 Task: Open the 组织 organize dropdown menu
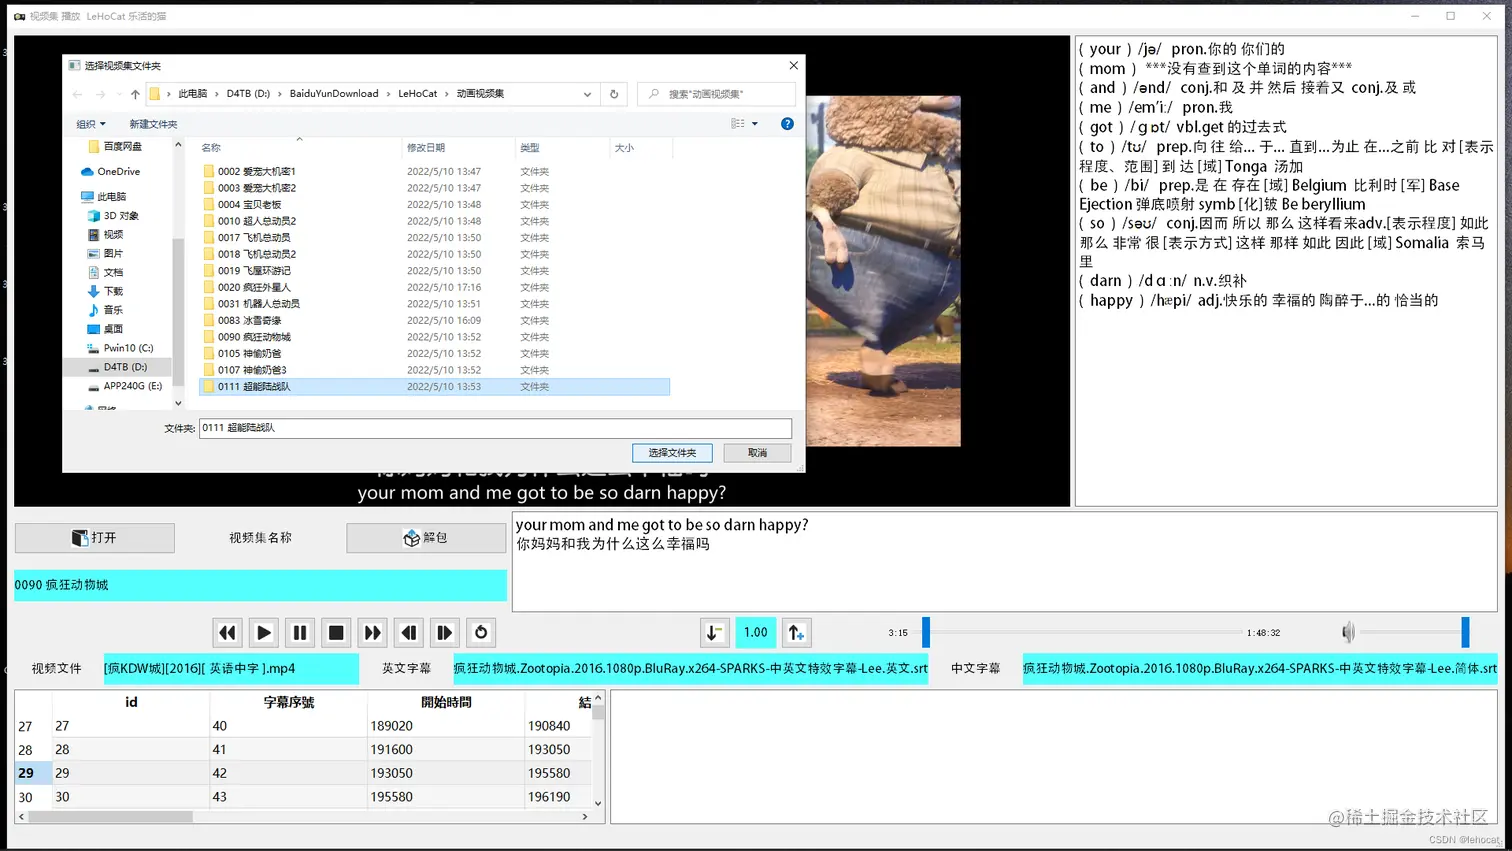tap(91, 124)
